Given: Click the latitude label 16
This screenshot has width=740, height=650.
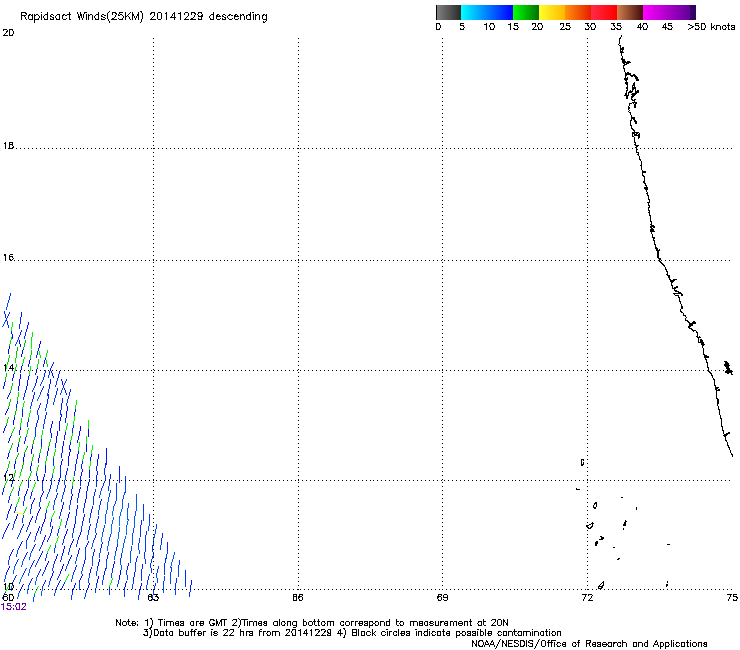Looking at the screenshot, I should 8,258.
